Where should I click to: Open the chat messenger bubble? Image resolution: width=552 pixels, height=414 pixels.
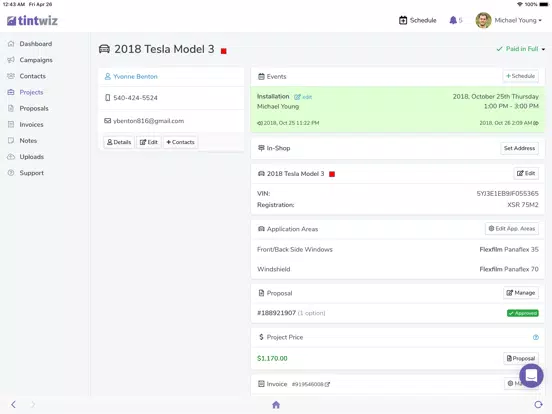[531, 376]
